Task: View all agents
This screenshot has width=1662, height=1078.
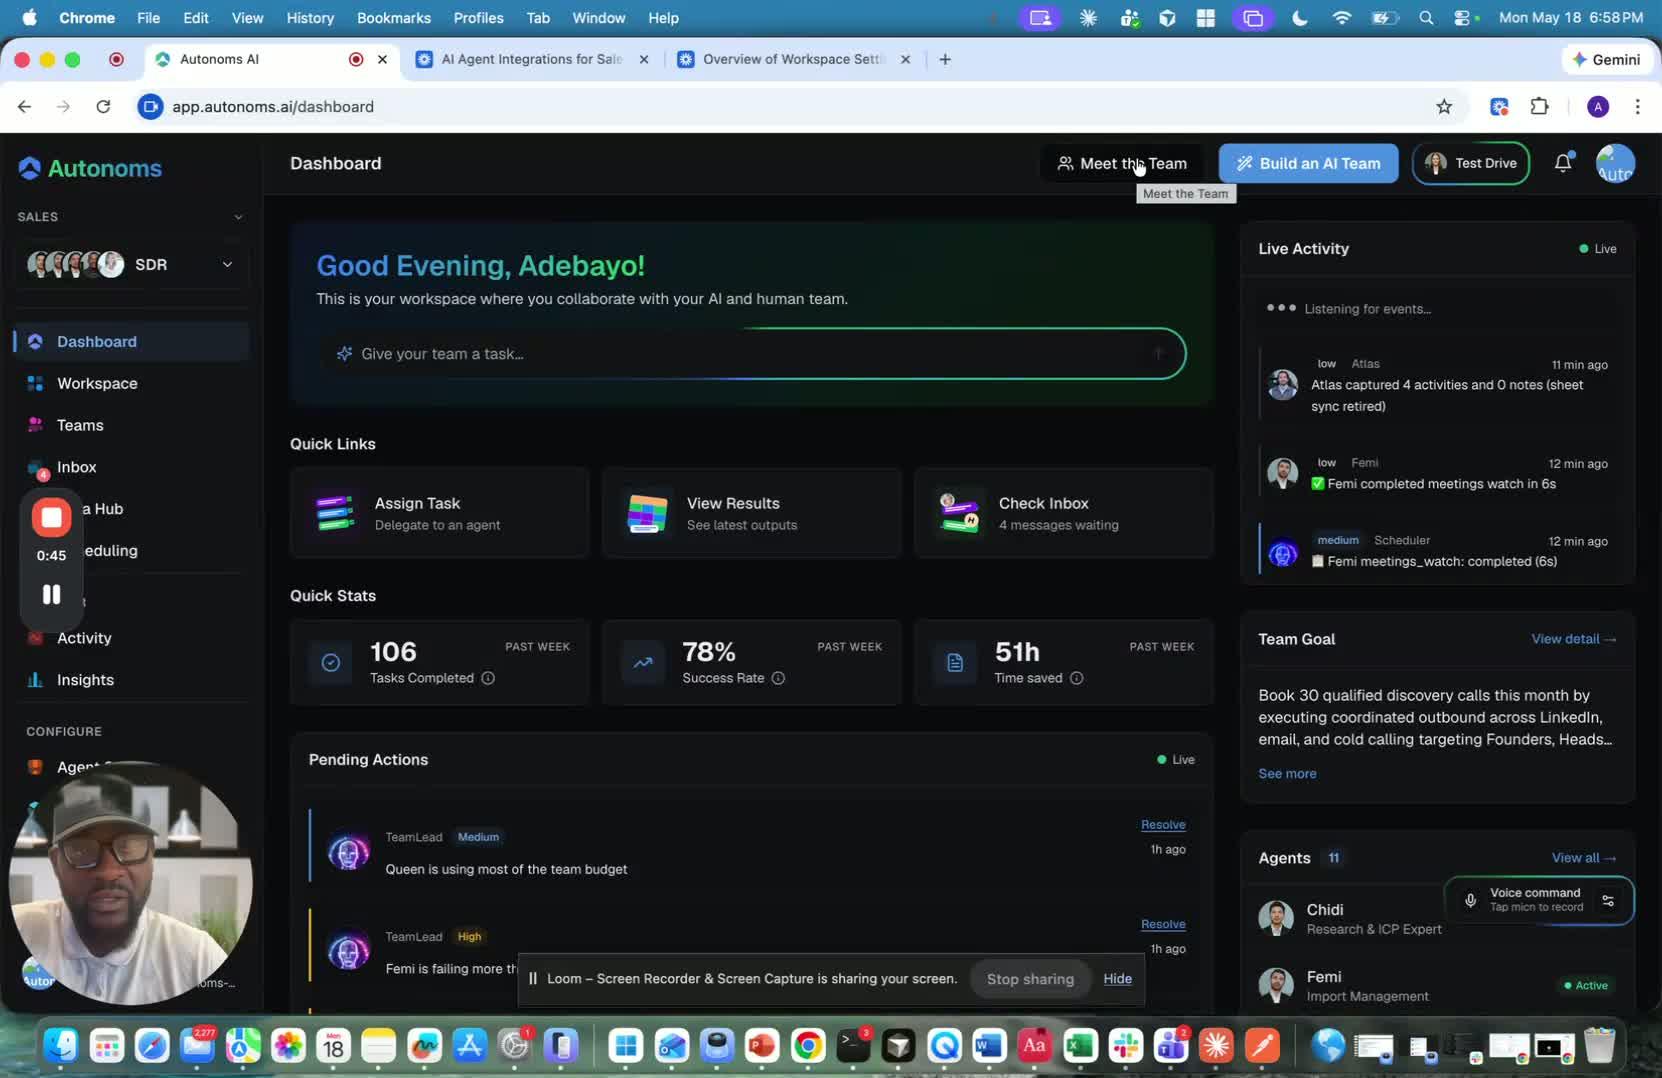Action: (x=1584, y=858)
